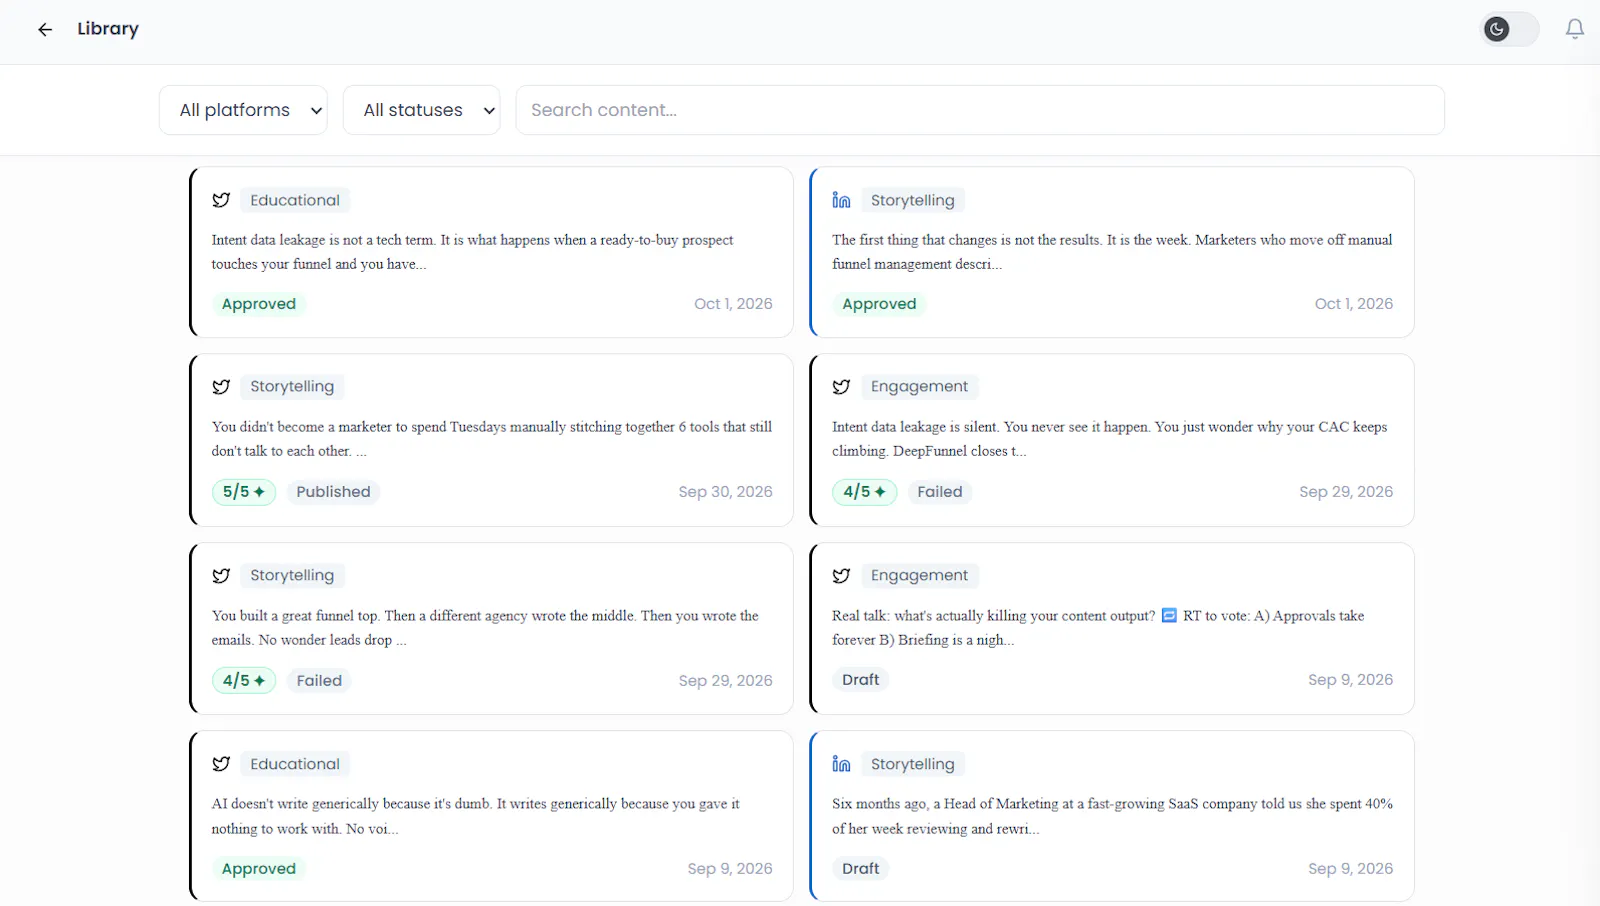Click Failed status on 'Intent data leakage is silent' card
Image resolution: width=1600 pixels, height=906 pixels.
(940, 492)
